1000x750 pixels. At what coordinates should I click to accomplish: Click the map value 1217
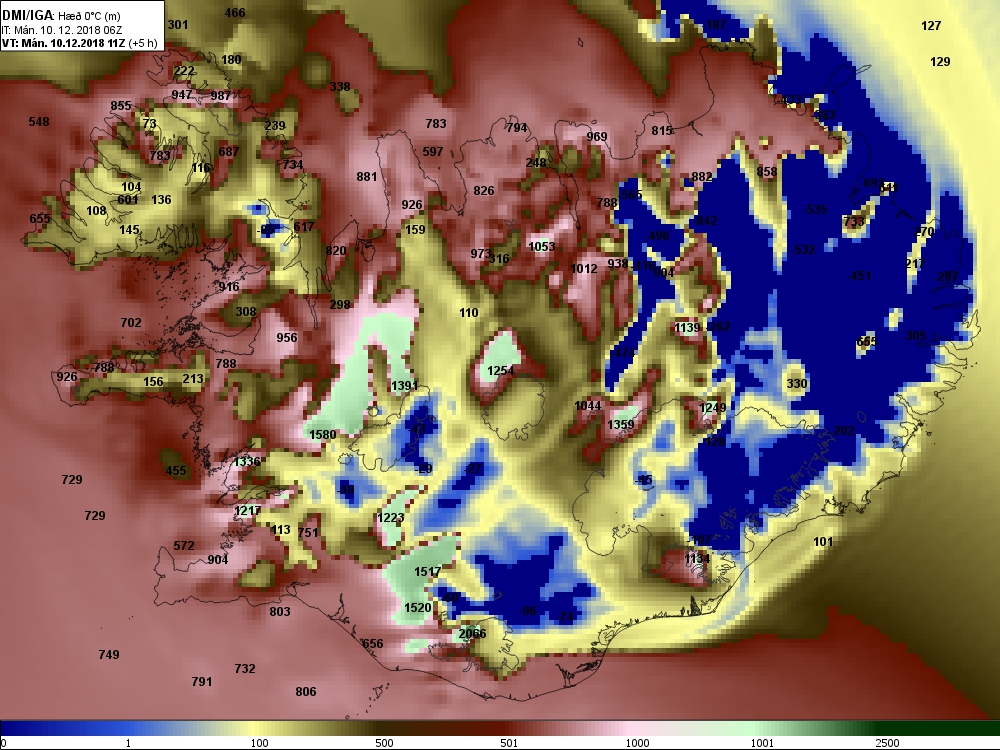click(247, 510)
